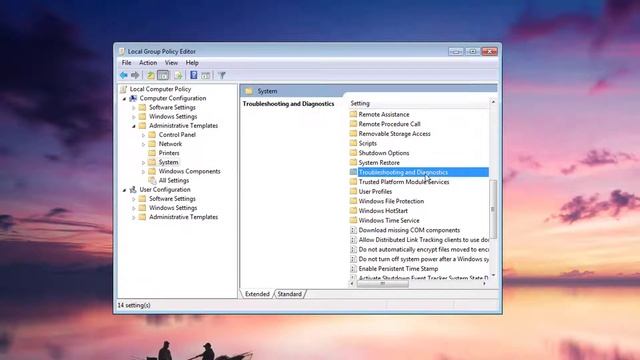Select Windows Components in the left tree

coord(189,171)
